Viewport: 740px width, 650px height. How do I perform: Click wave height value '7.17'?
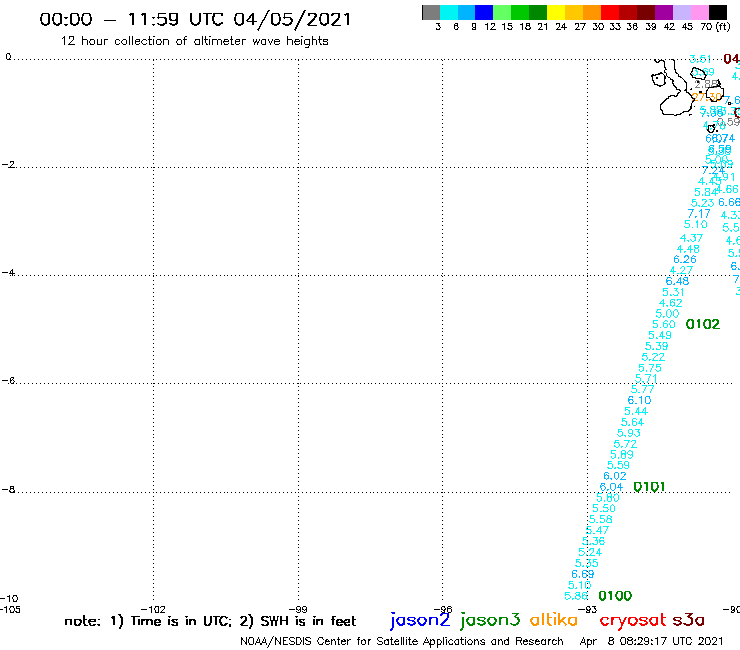pos(699,213)
